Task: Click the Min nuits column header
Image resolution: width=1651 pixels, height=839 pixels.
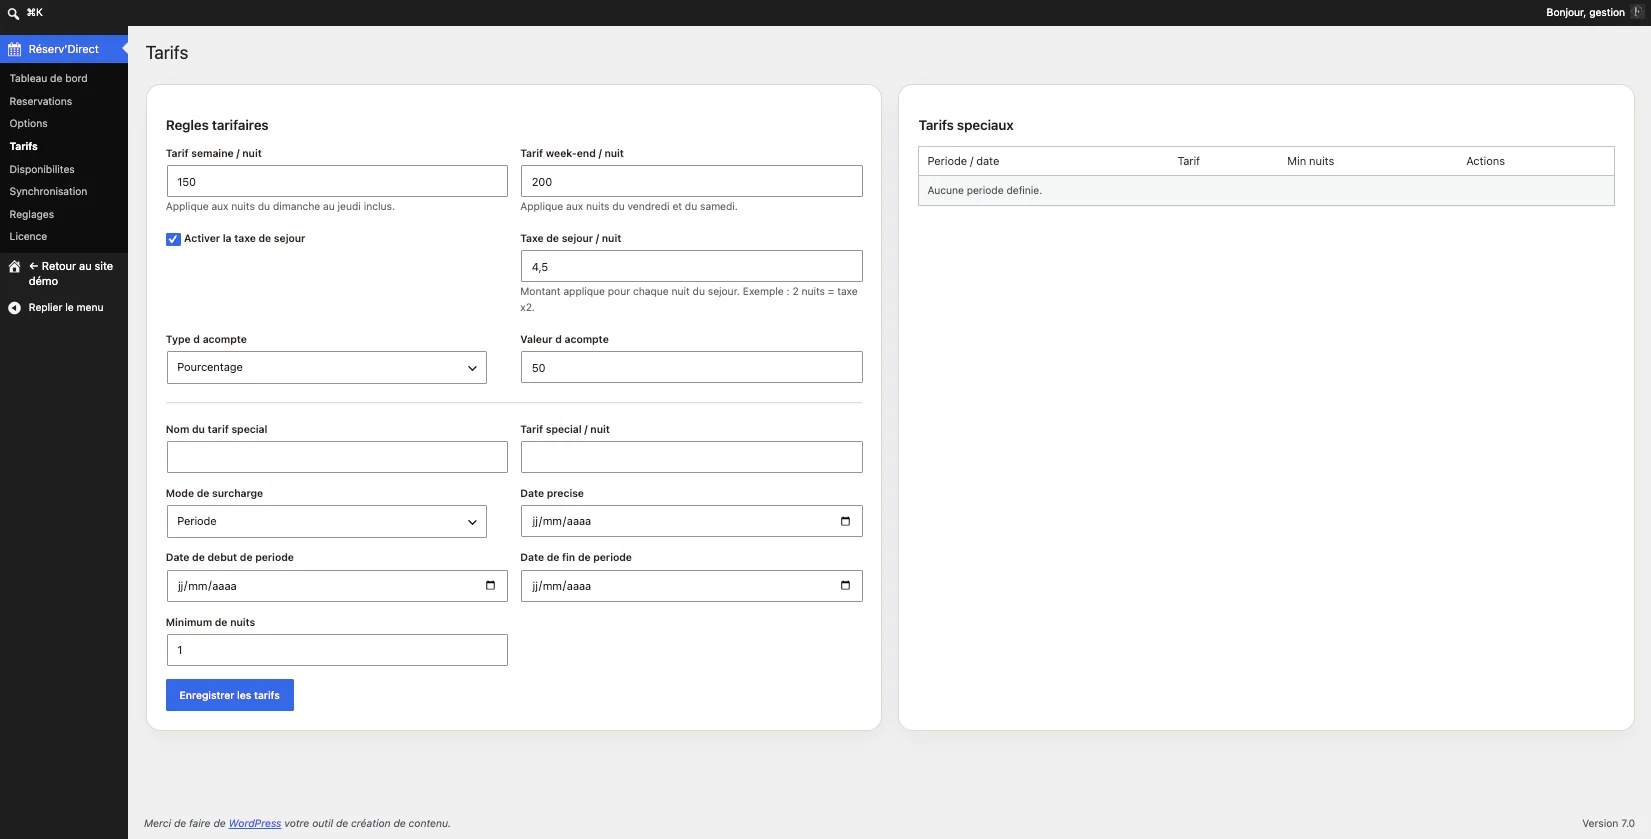Action: pyautogui.click(x=1310, y=161)
